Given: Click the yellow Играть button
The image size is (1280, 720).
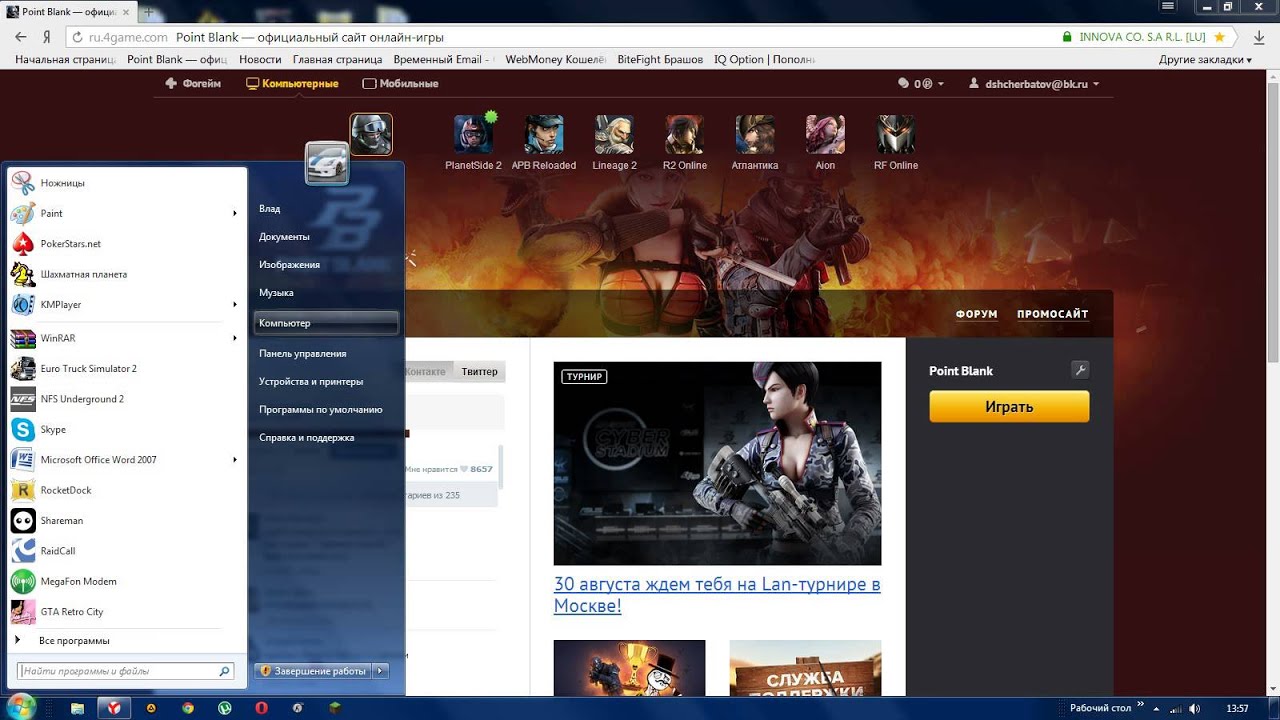Looking at the screenshot, I should [x=1009, y=407].
